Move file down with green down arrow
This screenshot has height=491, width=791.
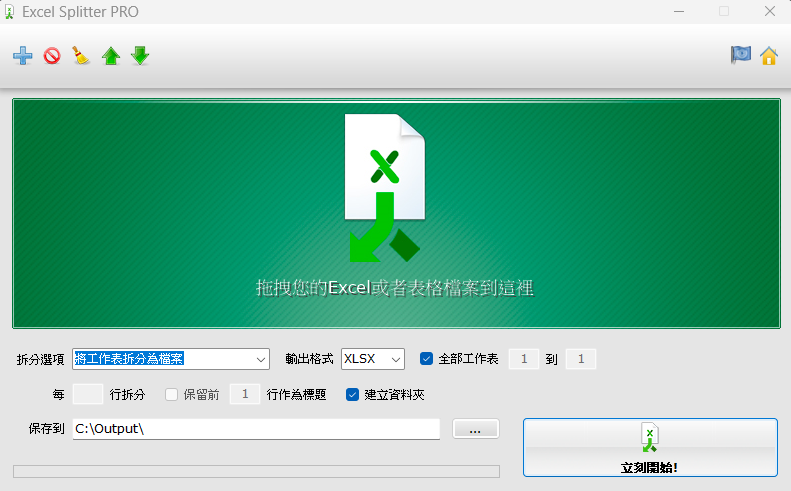[x=140, y=56]
